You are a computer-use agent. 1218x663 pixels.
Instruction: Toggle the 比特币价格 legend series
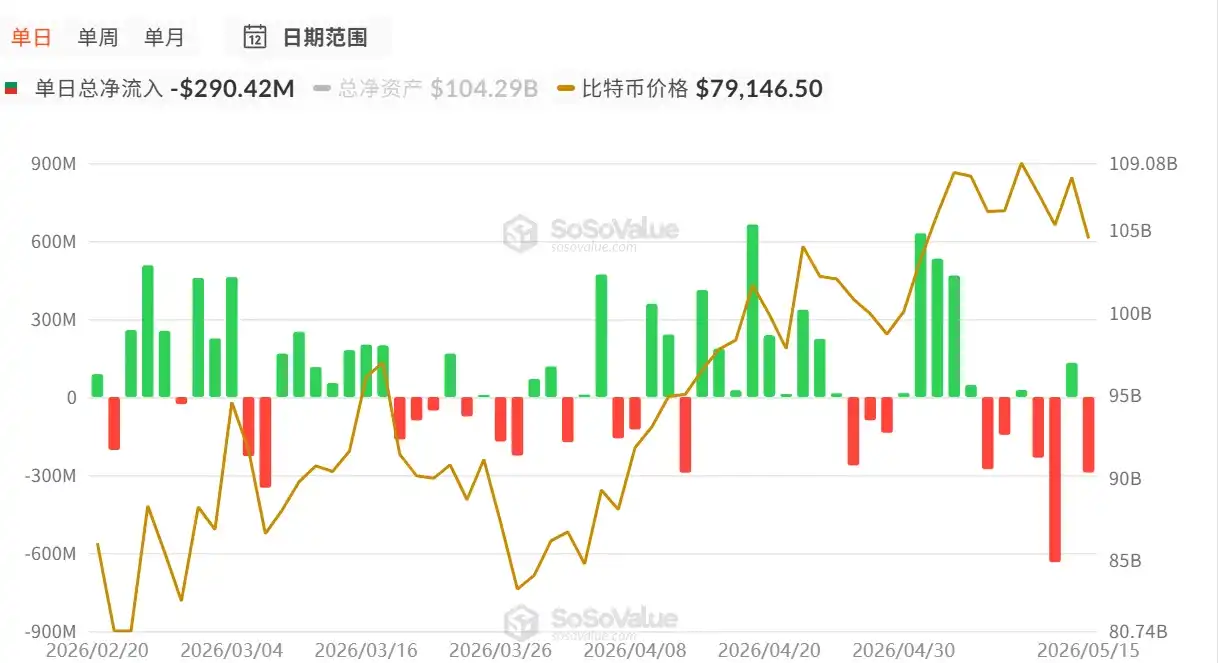[x=690, y=89]
